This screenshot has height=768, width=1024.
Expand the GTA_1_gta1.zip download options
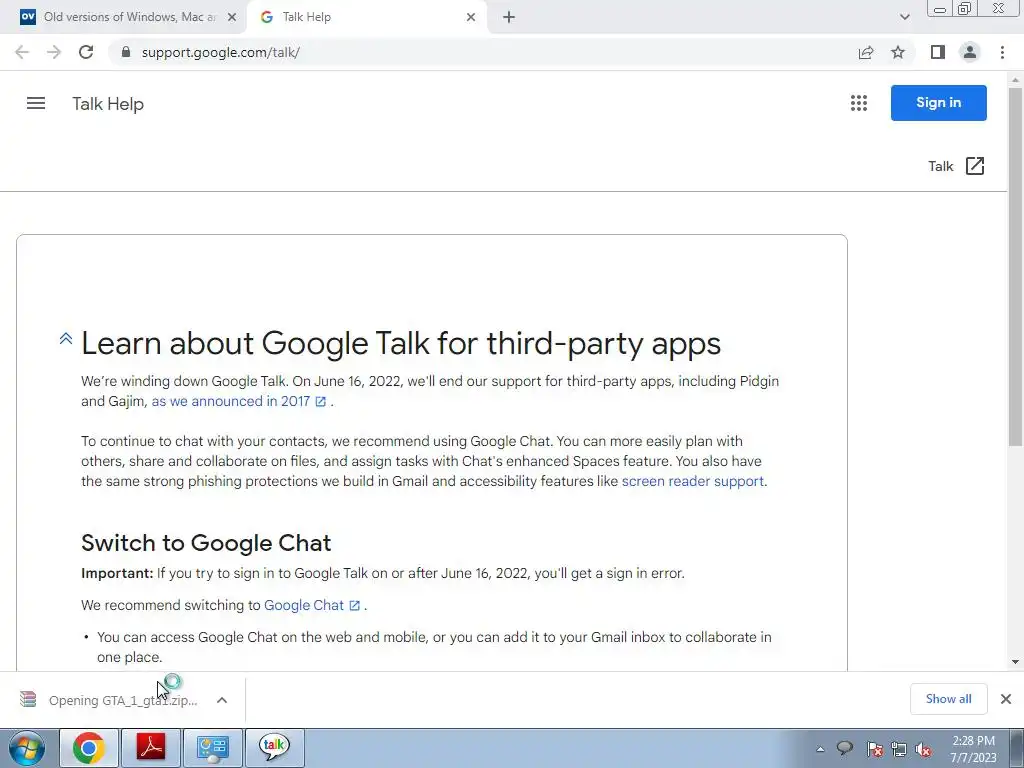(222, 700)
